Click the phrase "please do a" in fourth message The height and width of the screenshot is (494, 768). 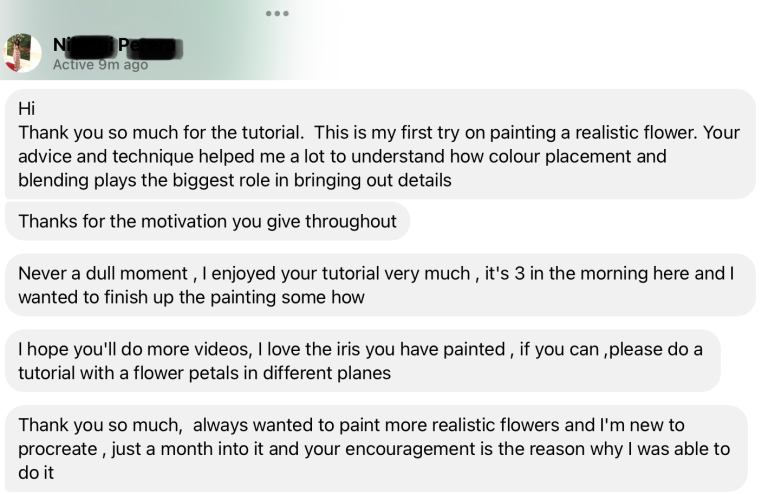coord(656,349)
